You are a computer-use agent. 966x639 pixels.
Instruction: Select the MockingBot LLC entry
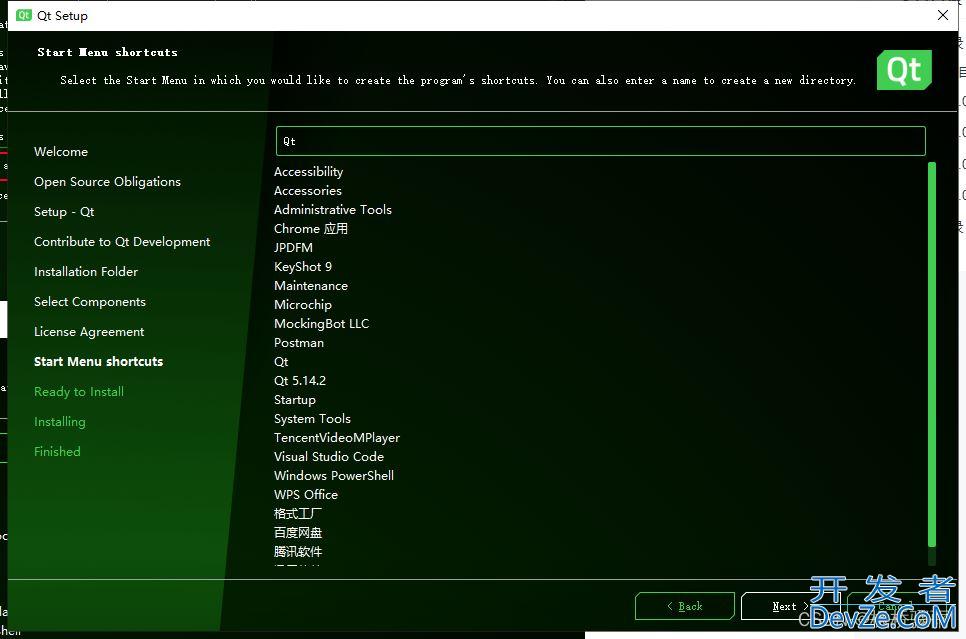(322, 324)
